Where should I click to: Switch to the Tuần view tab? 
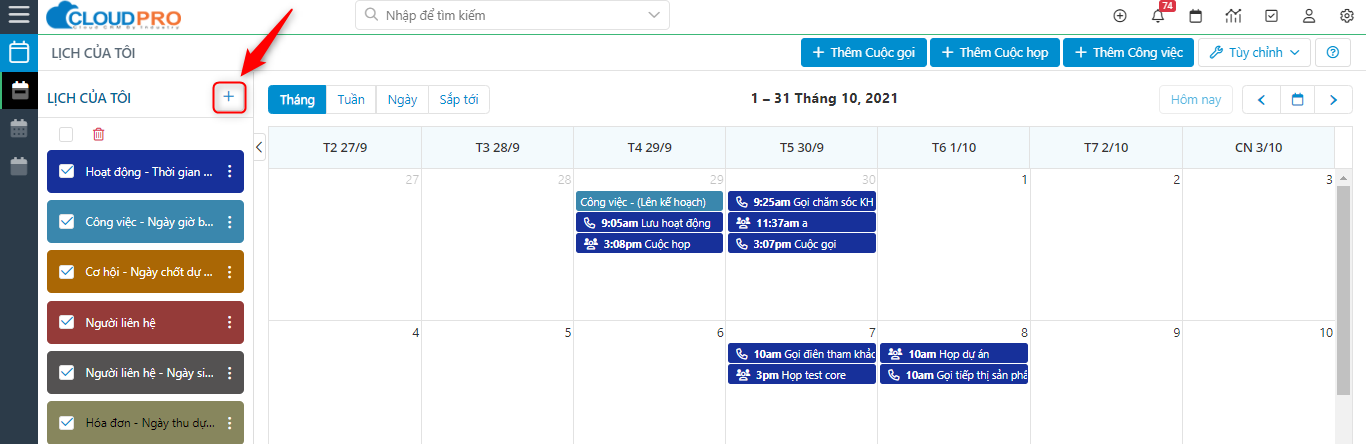coord(351,99)
